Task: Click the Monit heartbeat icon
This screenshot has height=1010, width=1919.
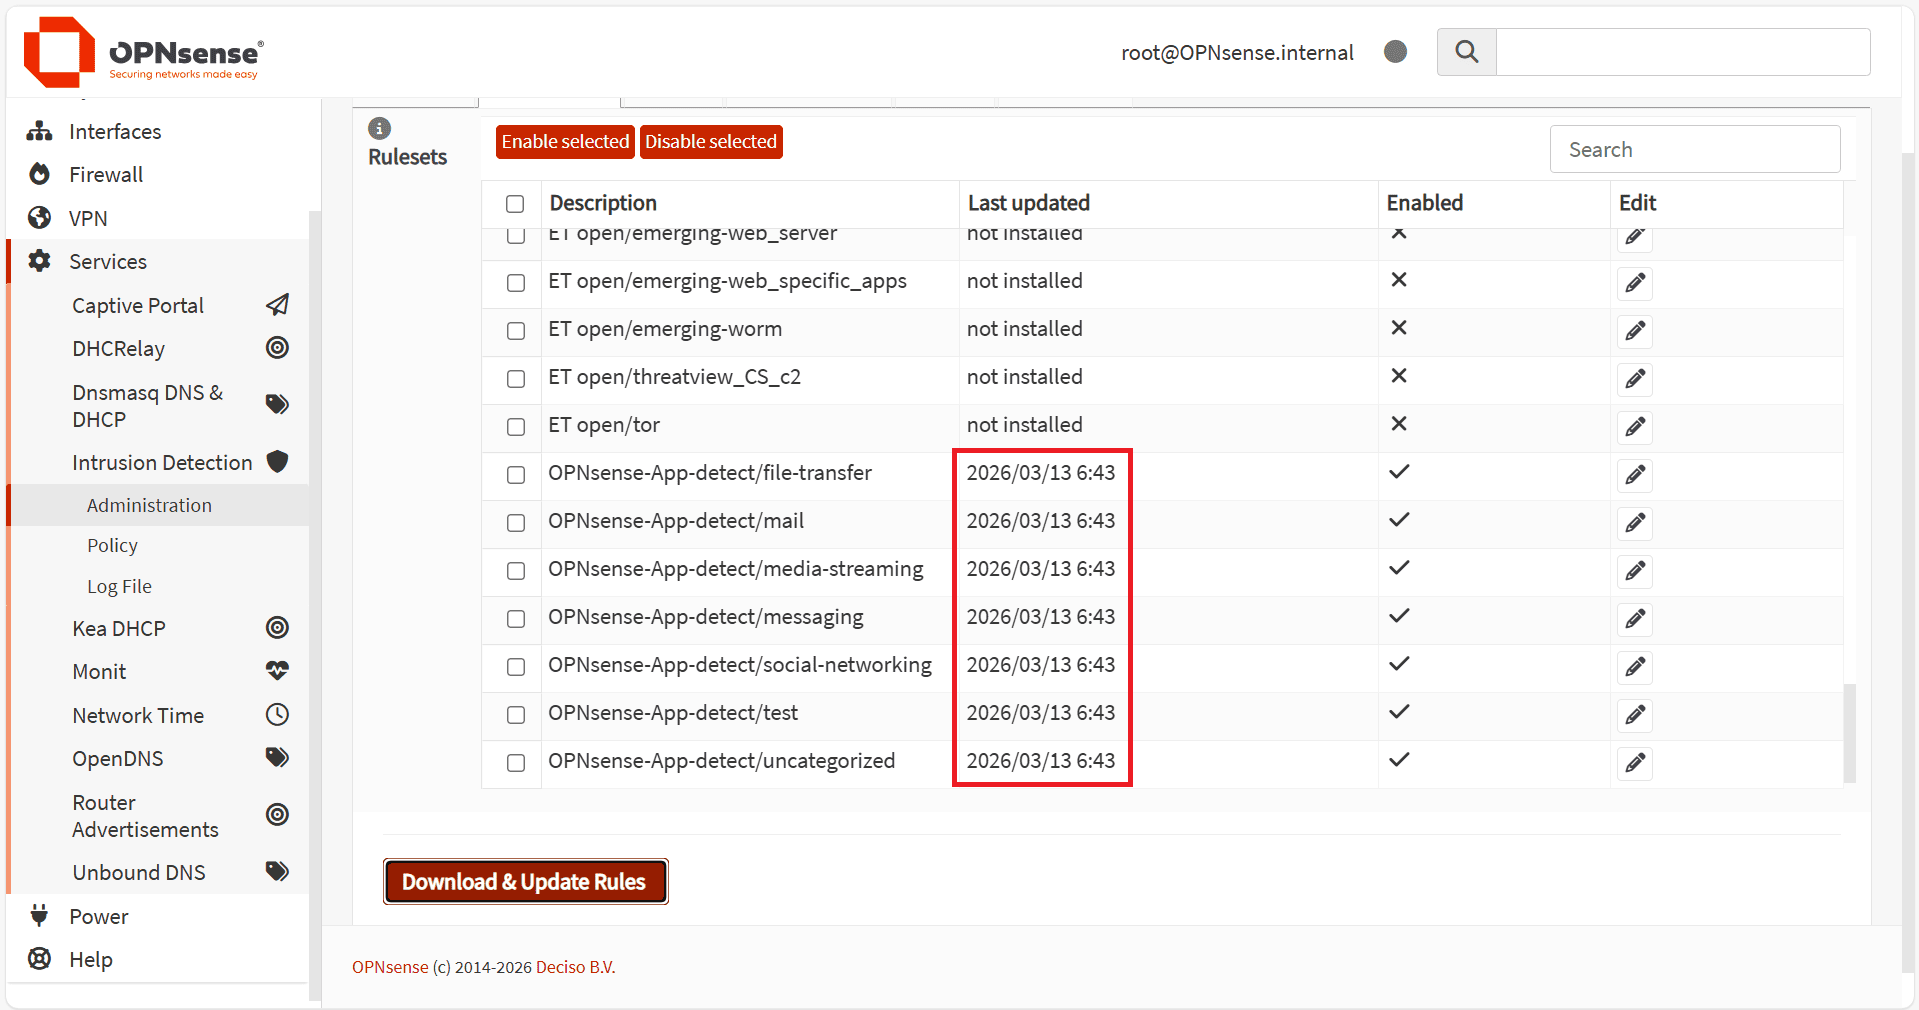Action: coord(277,671)
